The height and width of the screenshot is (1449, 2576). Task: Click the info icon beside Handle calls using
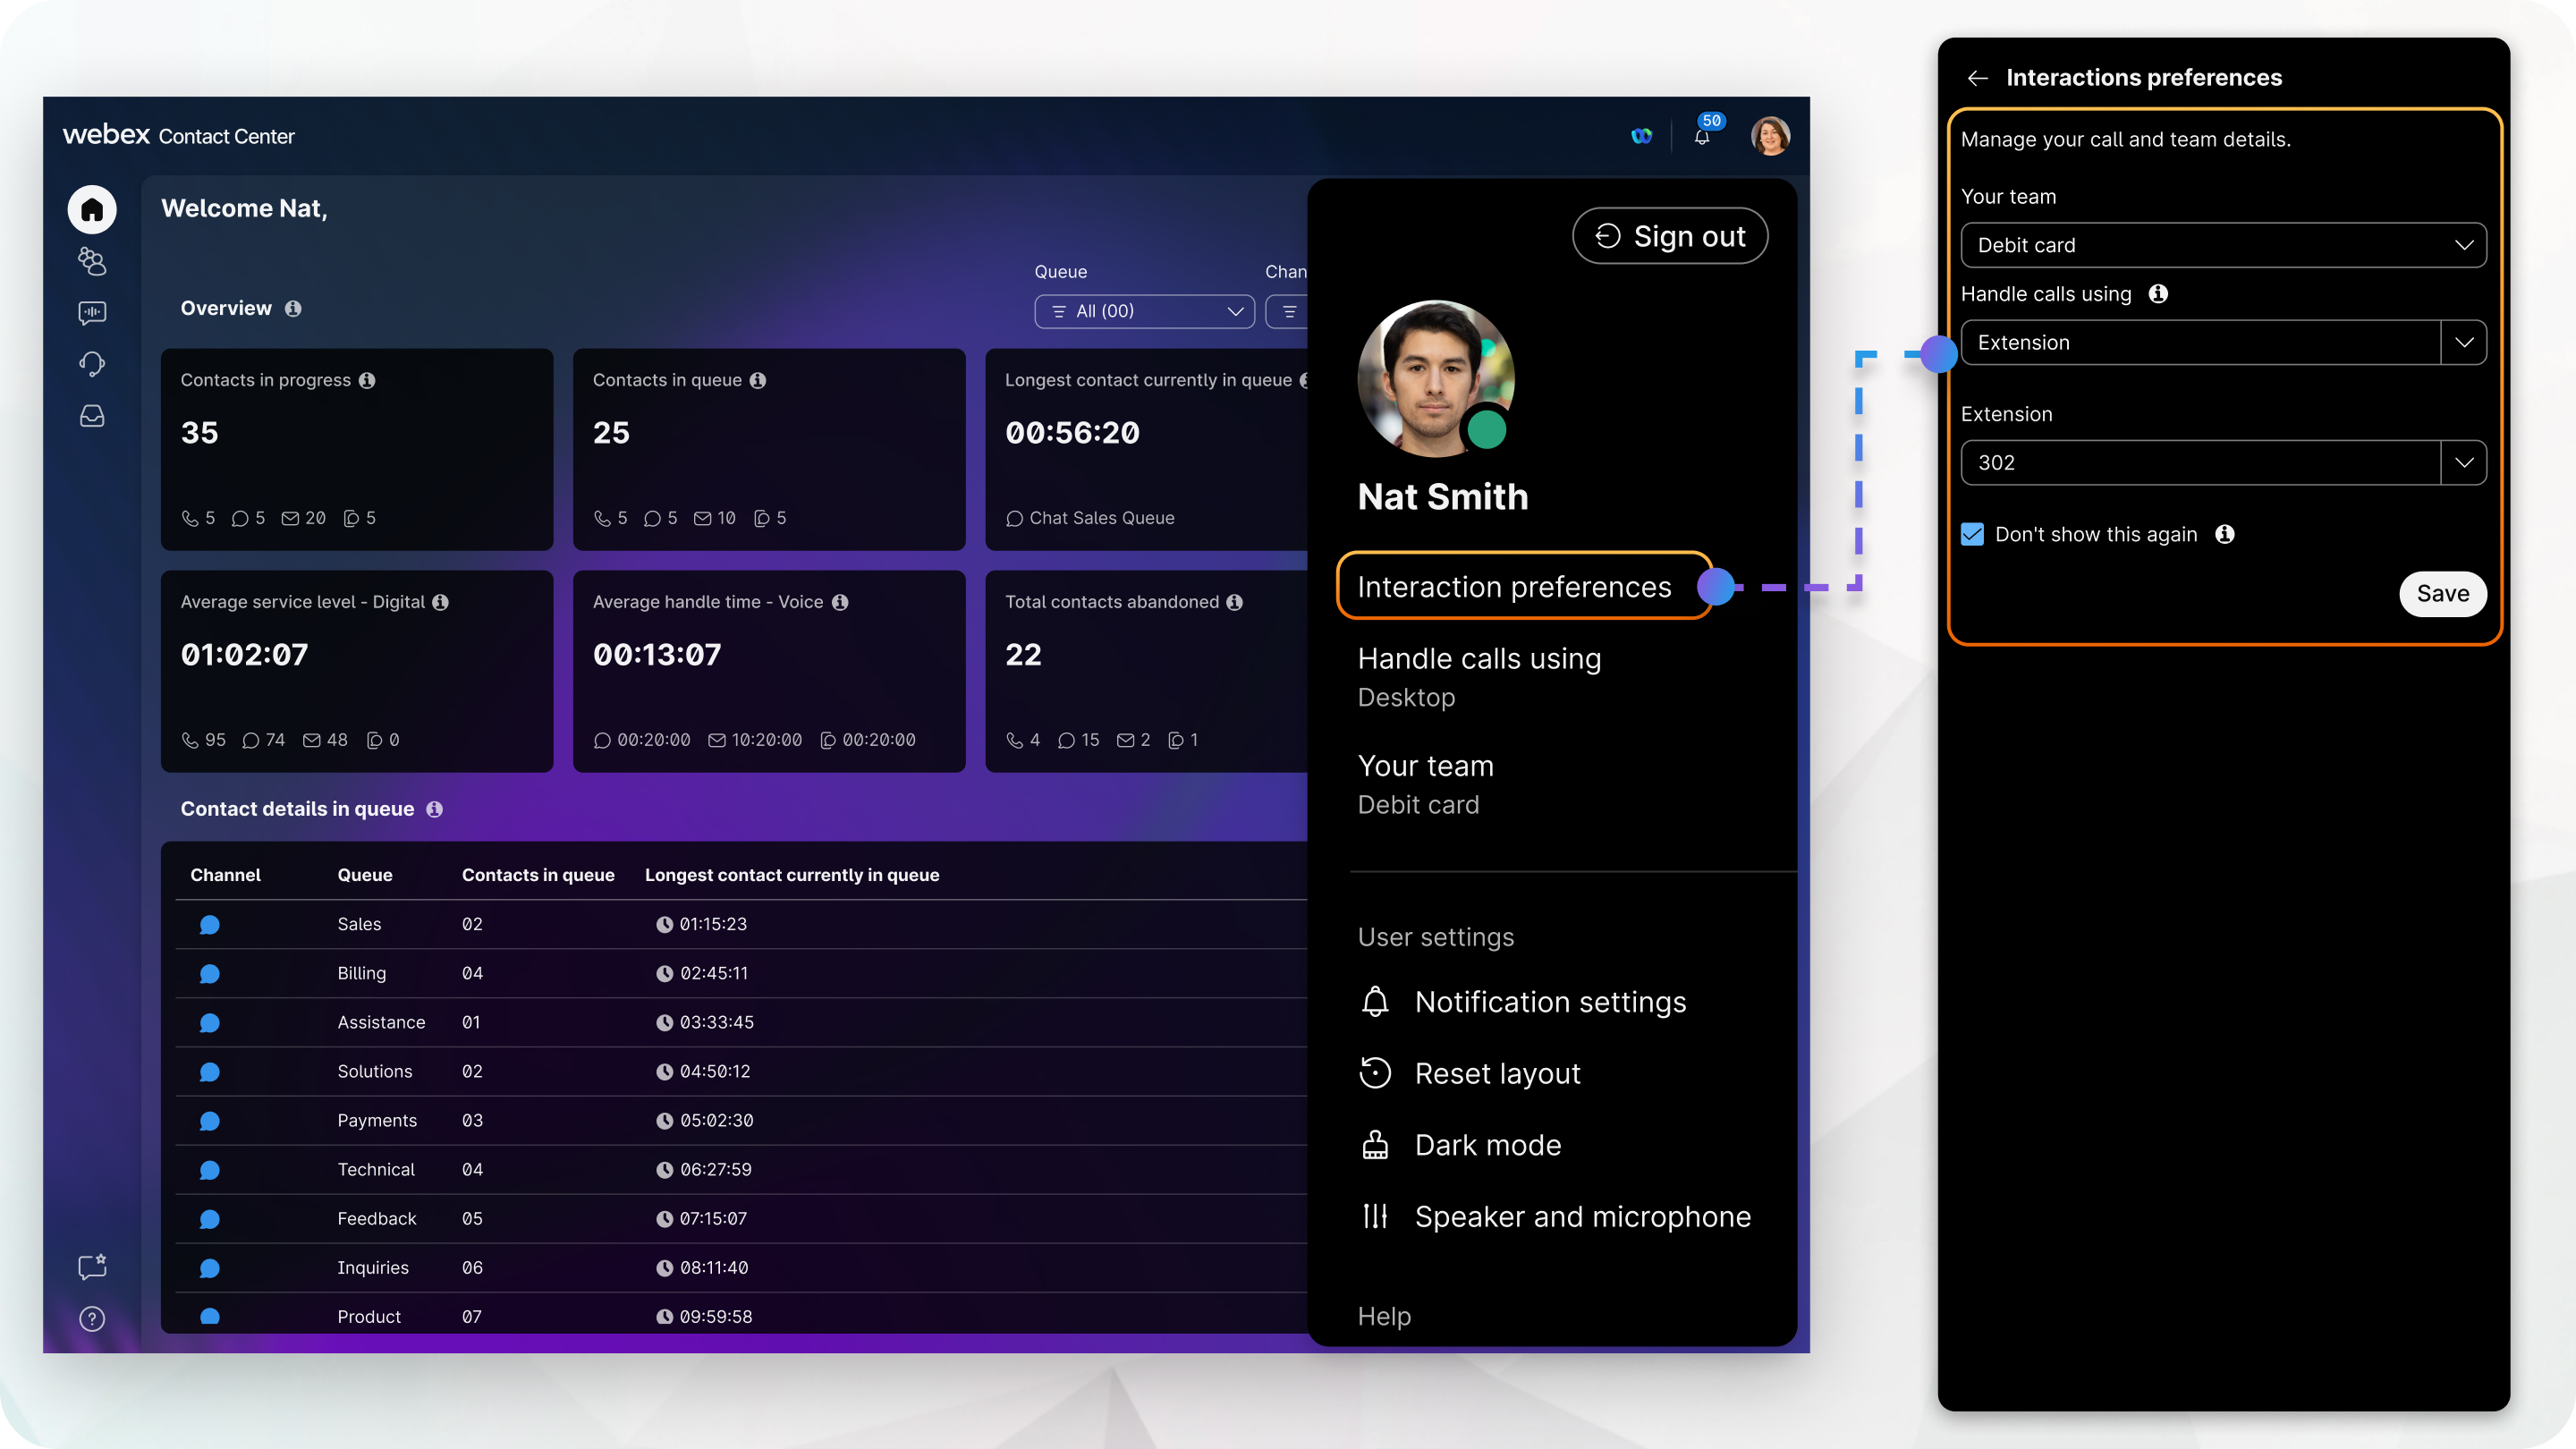[2159, 294]
